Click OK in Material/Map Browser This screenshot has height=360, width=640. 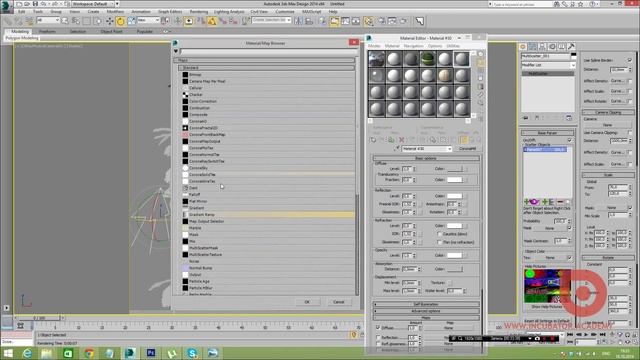(307, 302)
